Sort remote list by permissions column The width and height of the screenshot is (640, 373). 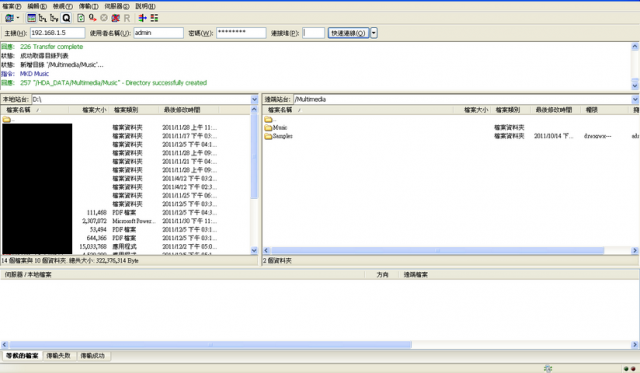pos(604,110)
